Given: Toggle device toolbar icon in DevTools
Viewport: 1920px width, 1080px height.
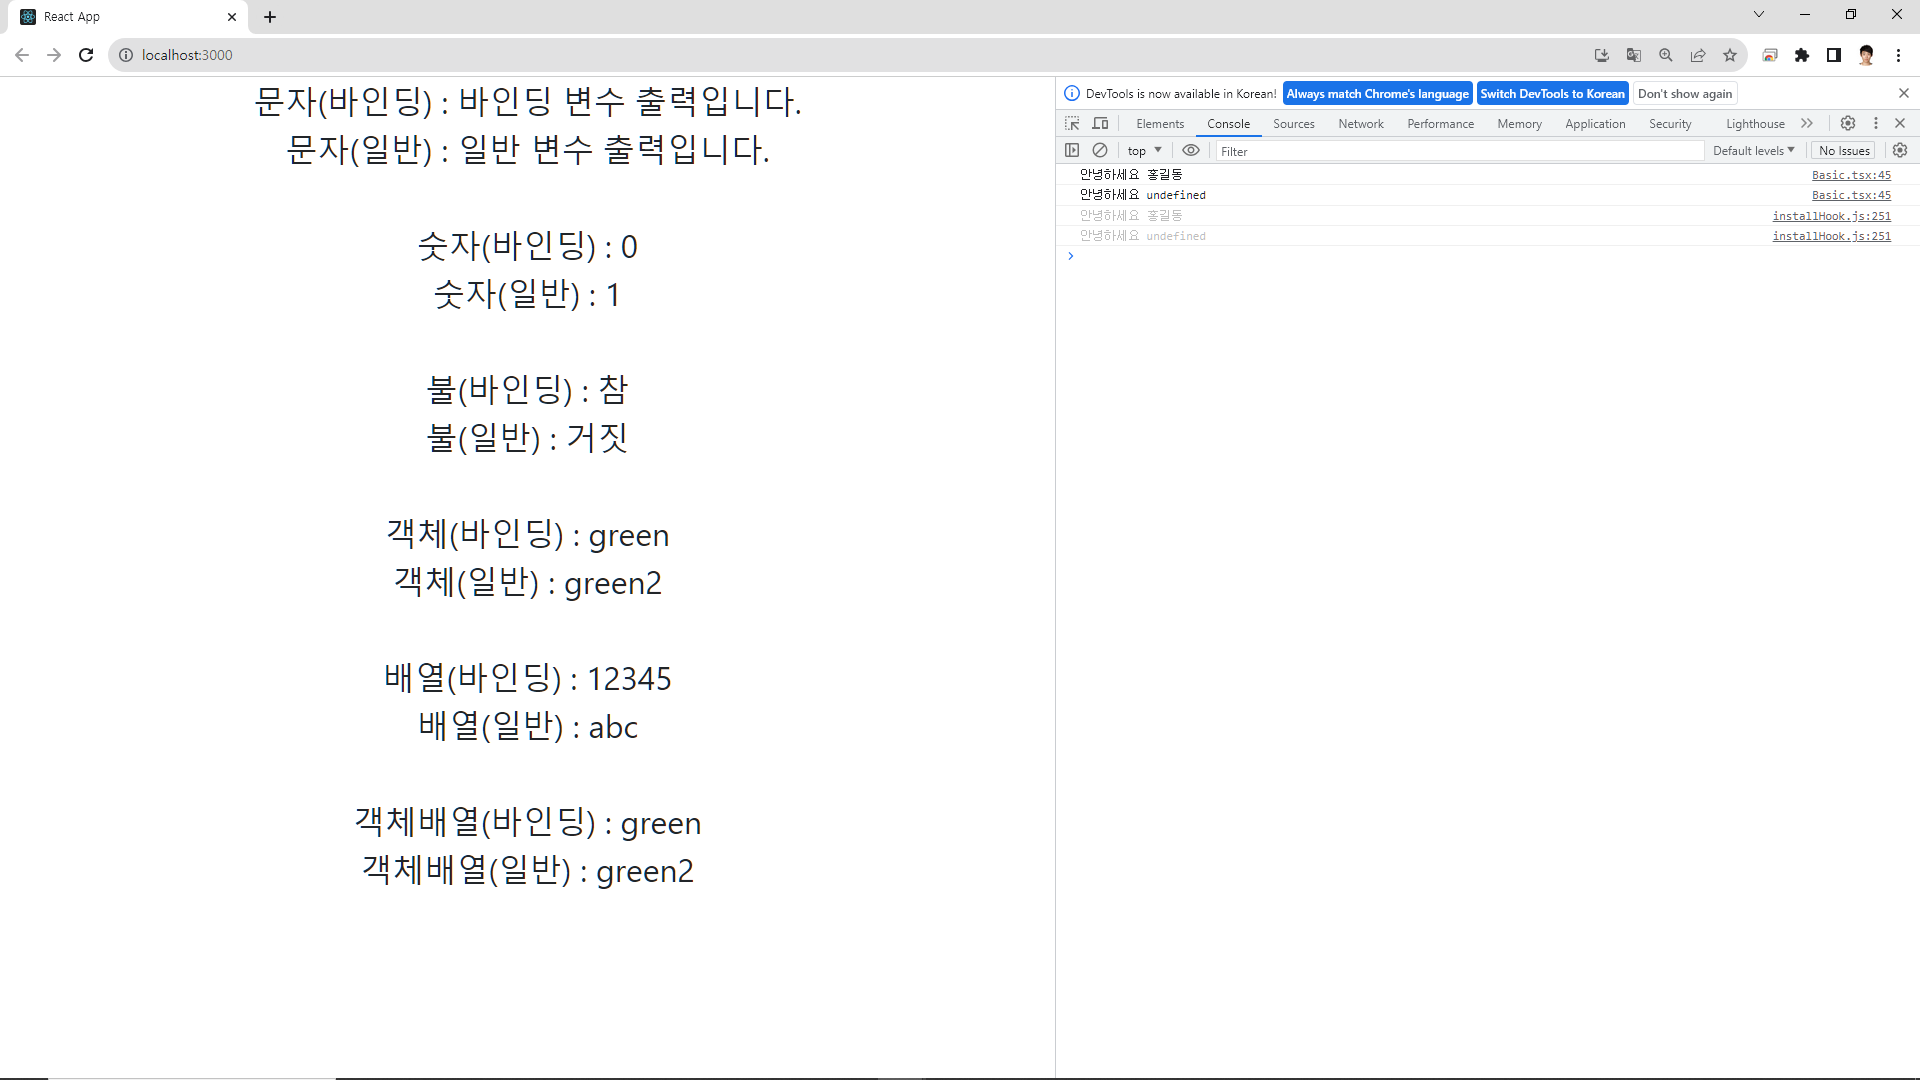Looking at the screenshot, I should tap(1100, 123).
